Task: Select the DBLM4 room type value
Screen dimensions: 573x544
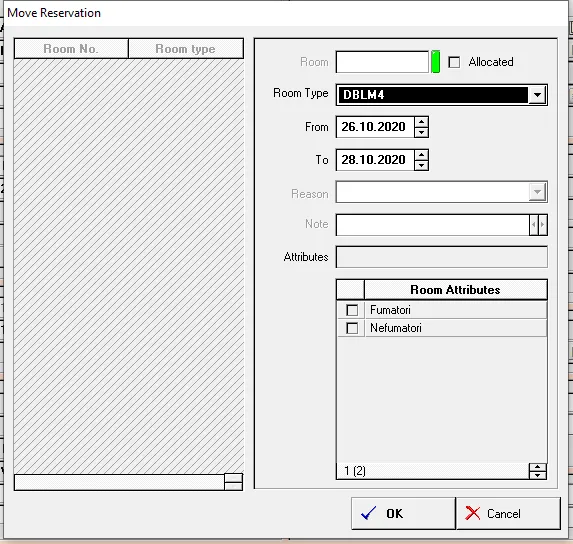Action: [432, 95]
